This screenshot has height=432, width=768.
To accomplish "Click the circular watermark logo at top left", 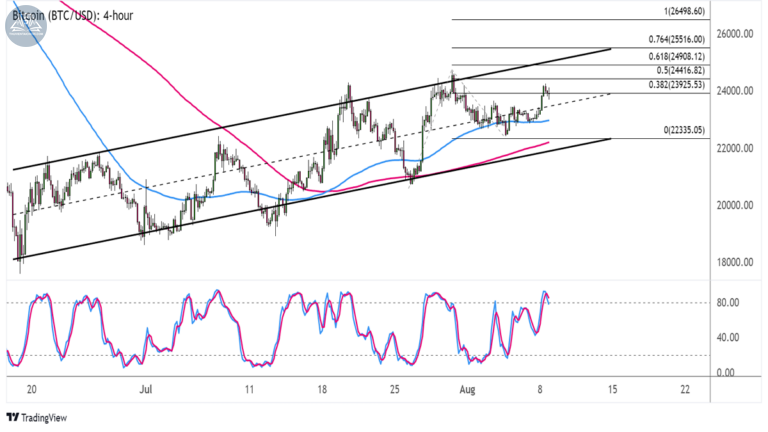I will pyautogui.click(x=25, y=25).
